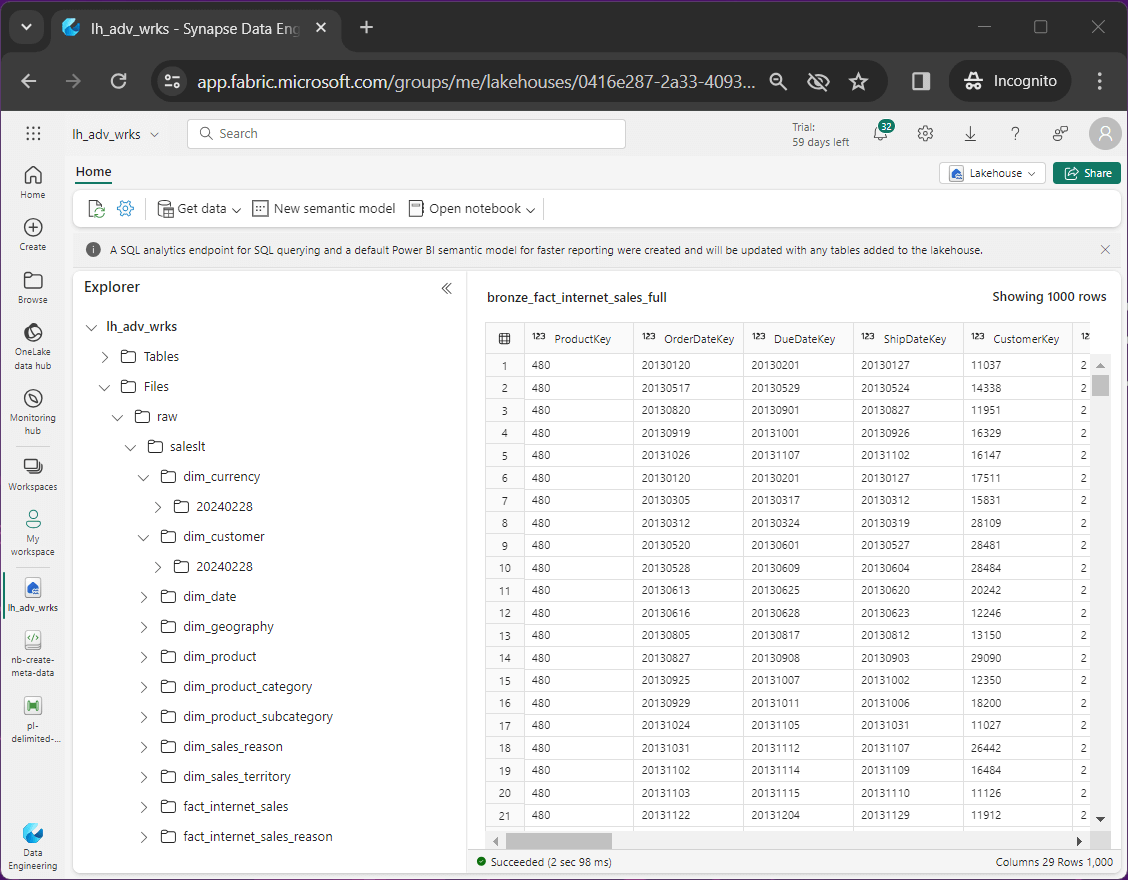This screenshot has width=1128, height=880.
Task: Expand the Tables folder
Action: point(105,357)
